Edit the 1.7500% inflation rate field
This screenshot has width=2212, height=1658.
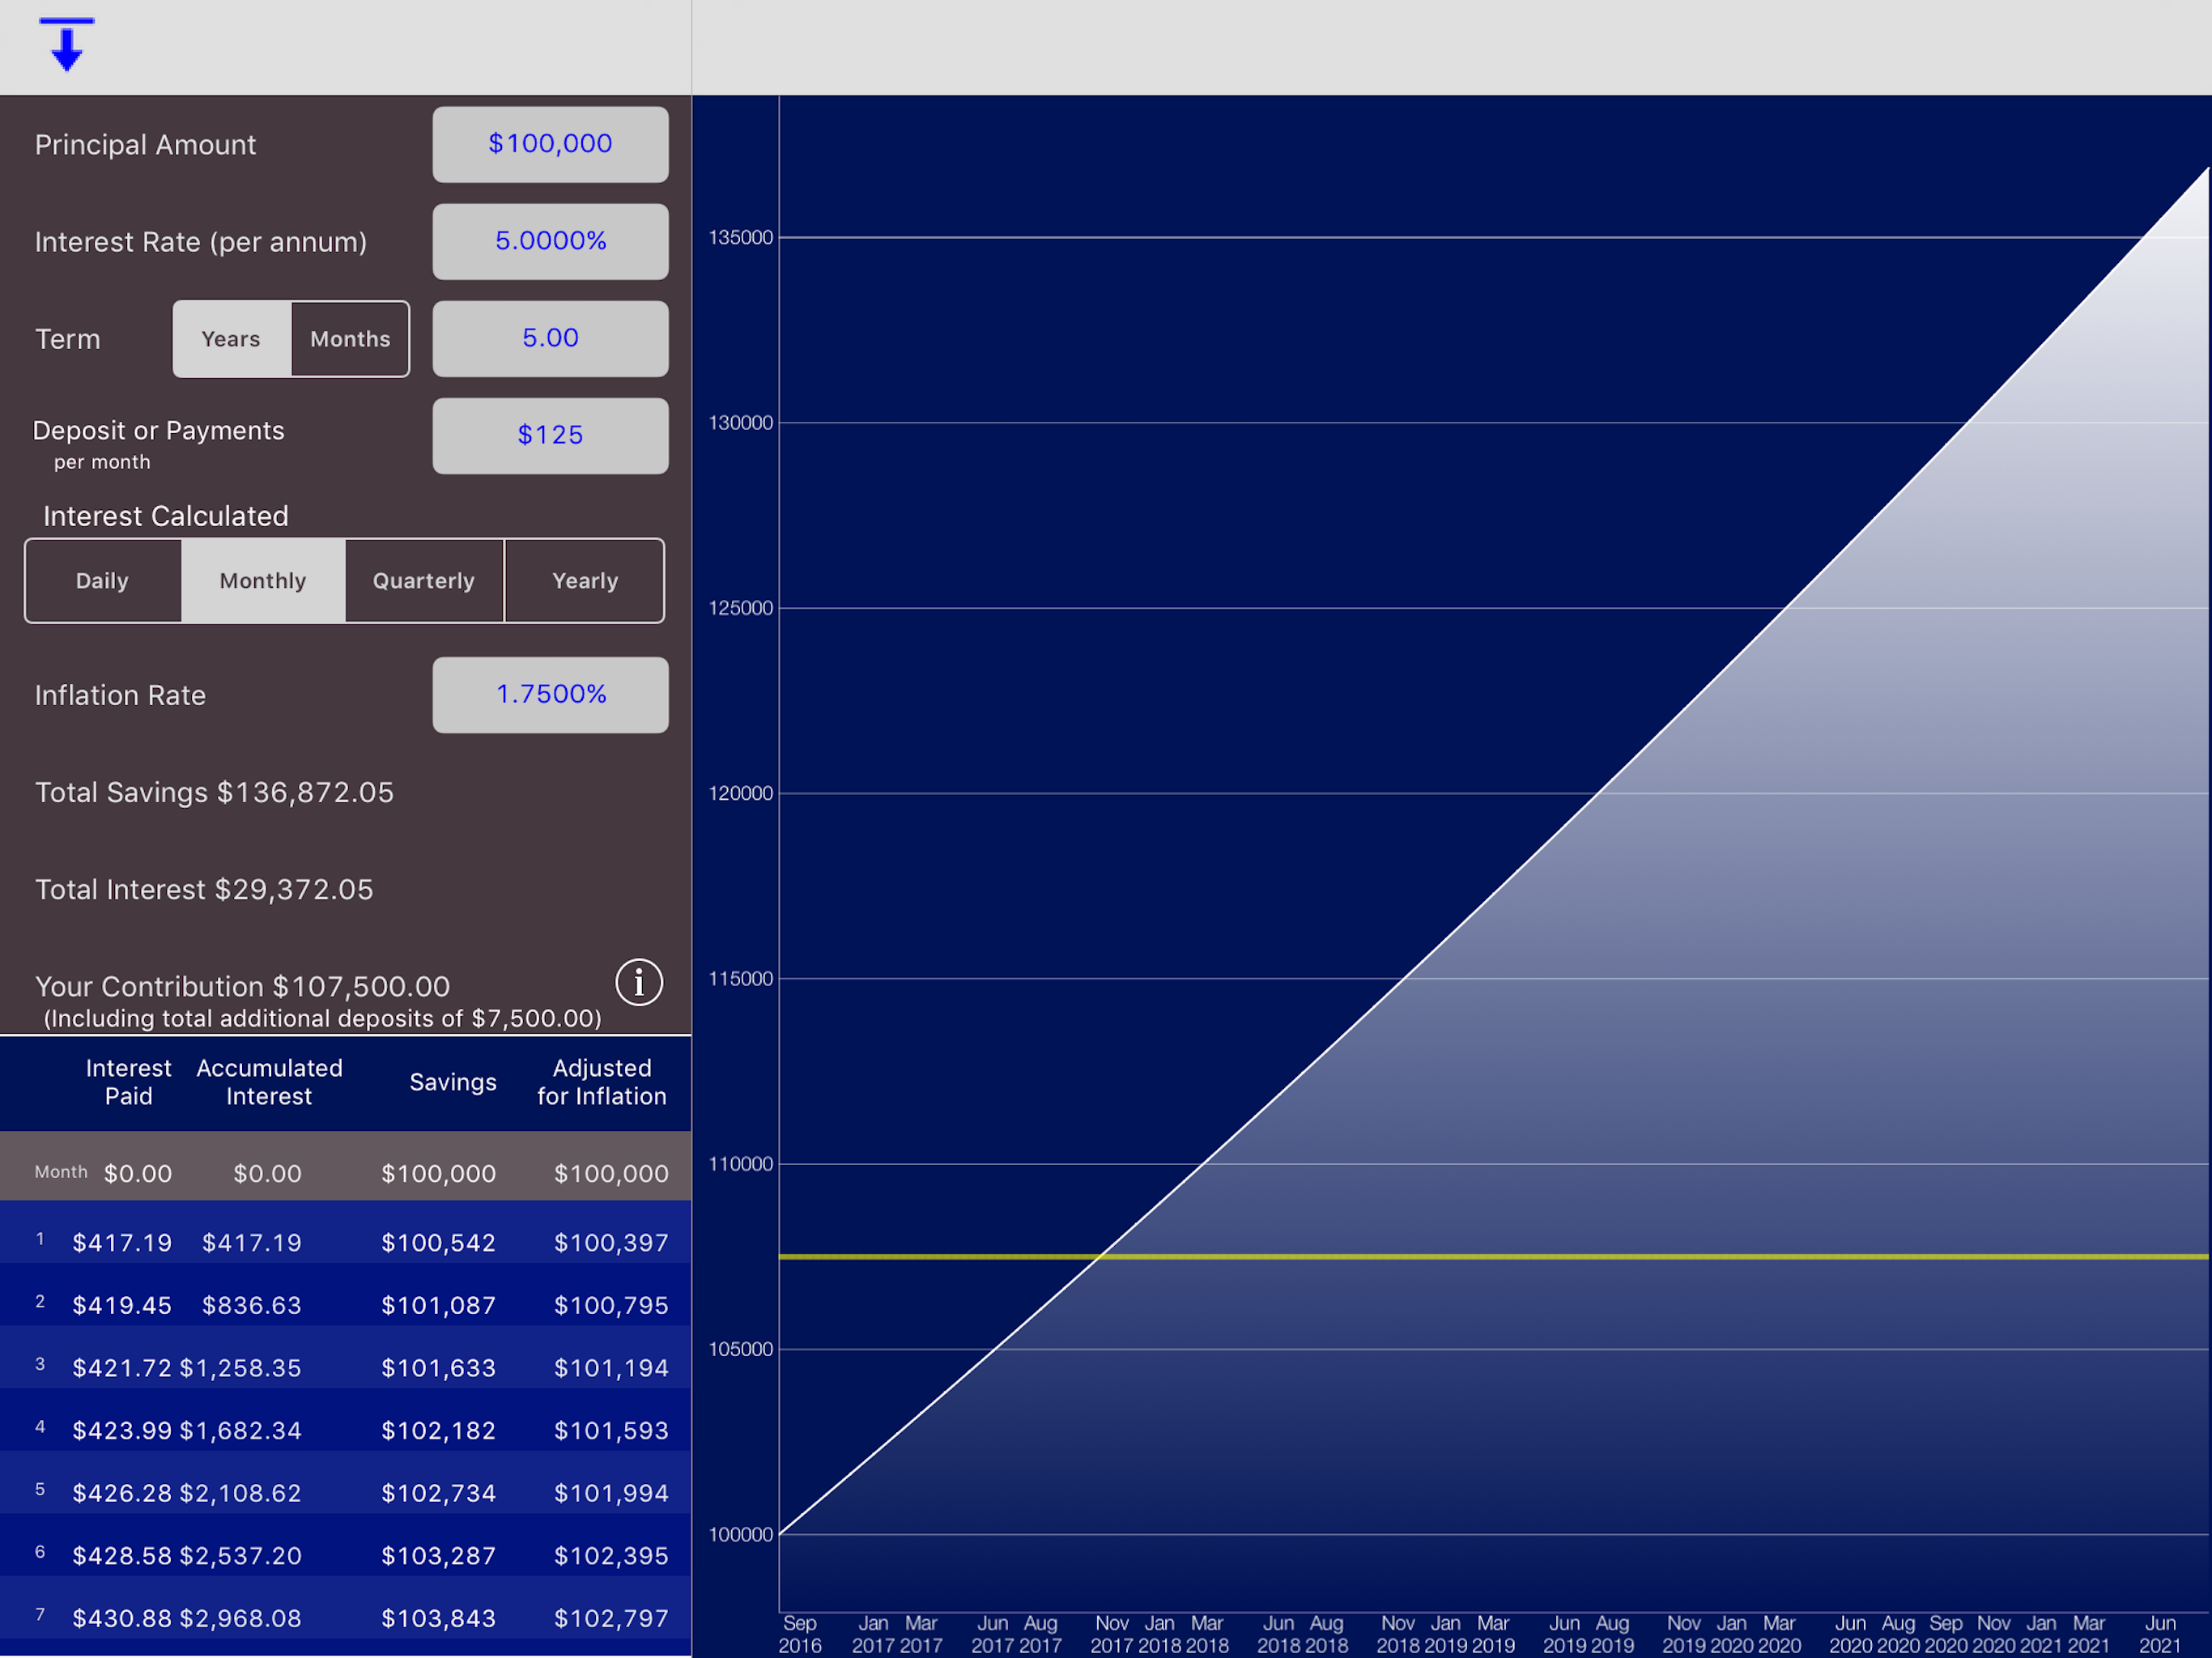pos(550,694)
